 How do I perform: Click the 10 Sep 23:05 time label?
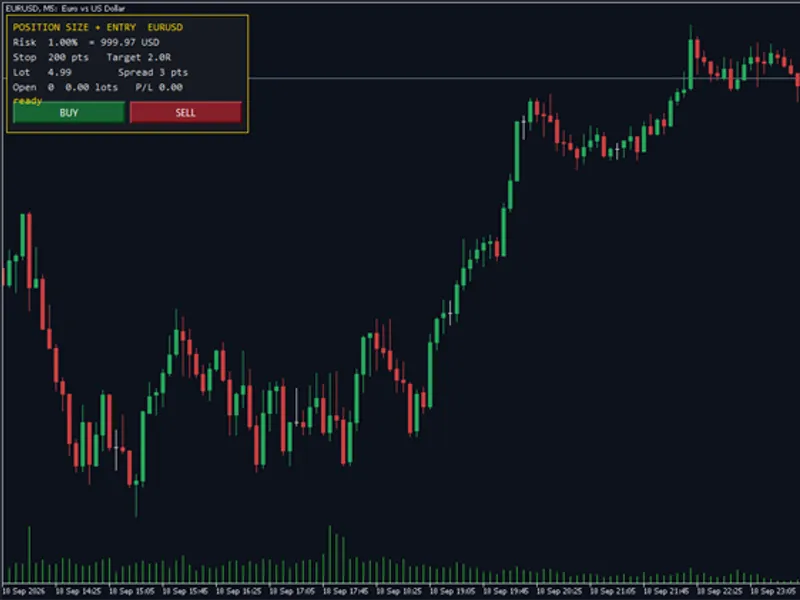773,591
